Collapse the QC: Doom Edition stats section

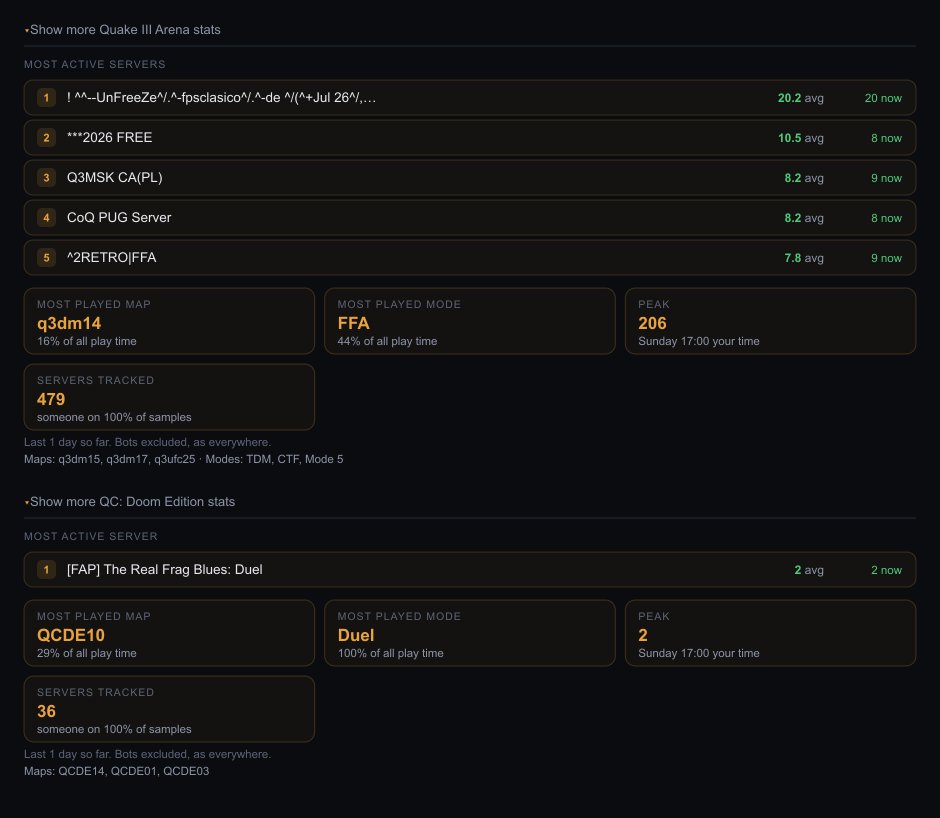tap(129, 501)
